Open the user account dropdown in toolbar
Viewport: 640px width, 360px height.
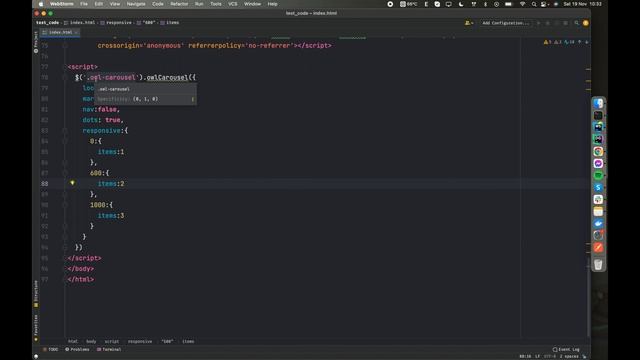(x=469, y=23)
